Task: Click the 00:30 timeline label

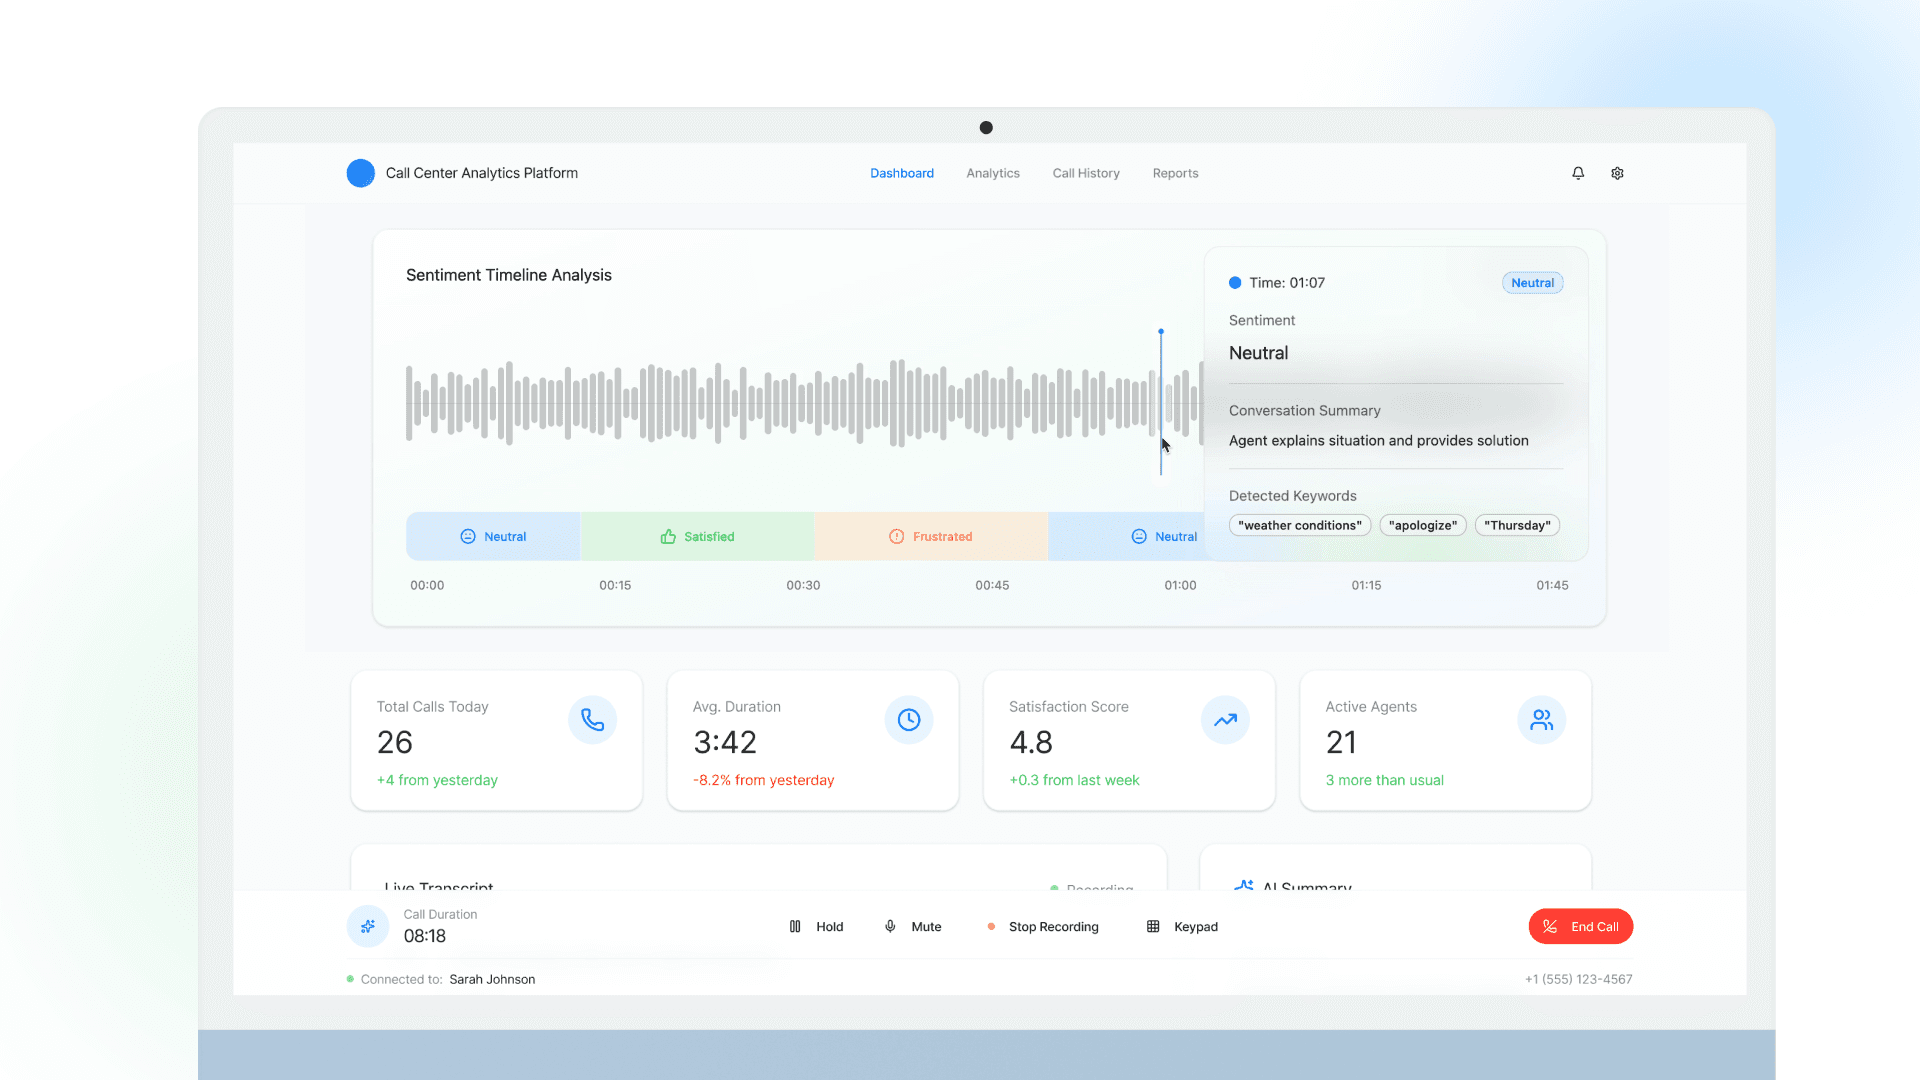Action: [x=803, y=585]
